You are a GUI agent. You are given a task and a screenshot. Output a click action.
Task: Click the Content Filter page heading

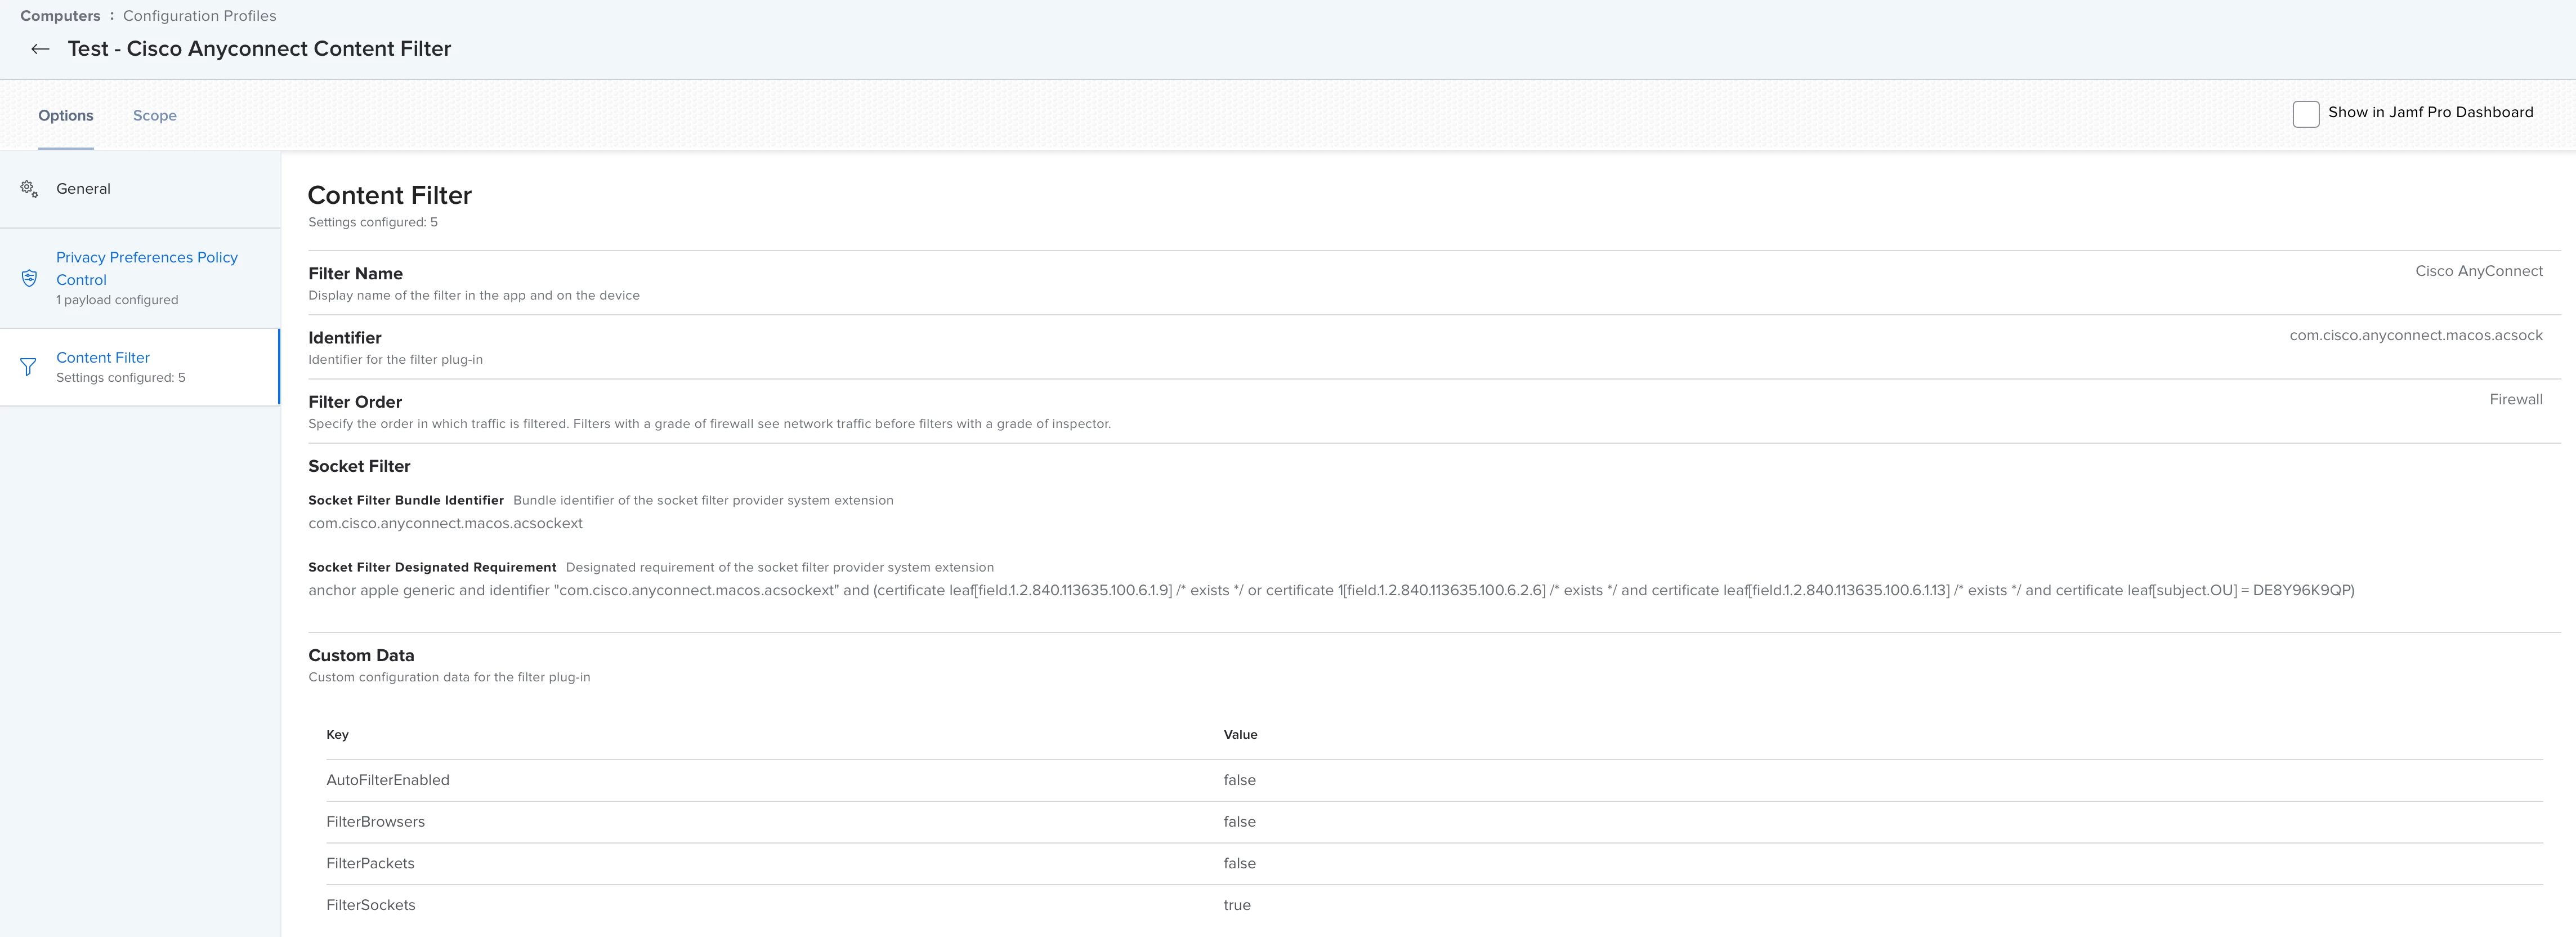(x=389, y=195)
